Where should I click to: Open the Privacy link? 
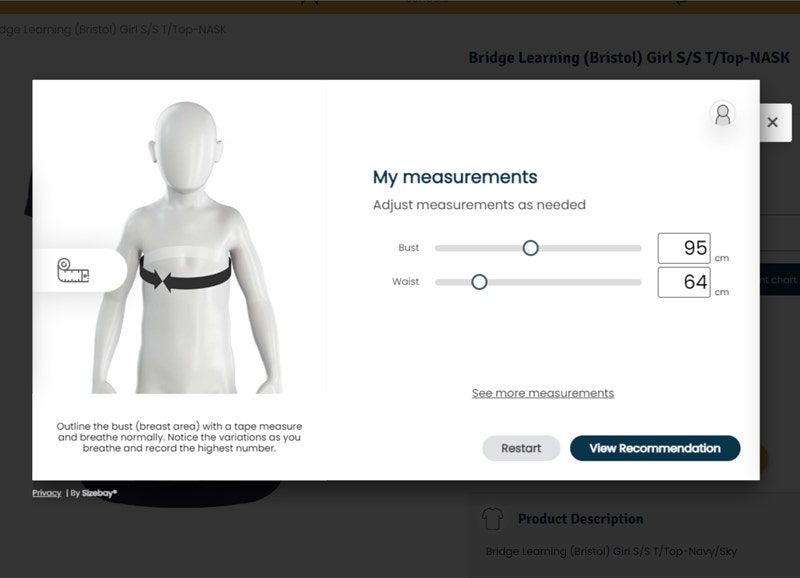pyautogui.click(x=46, y=493)
